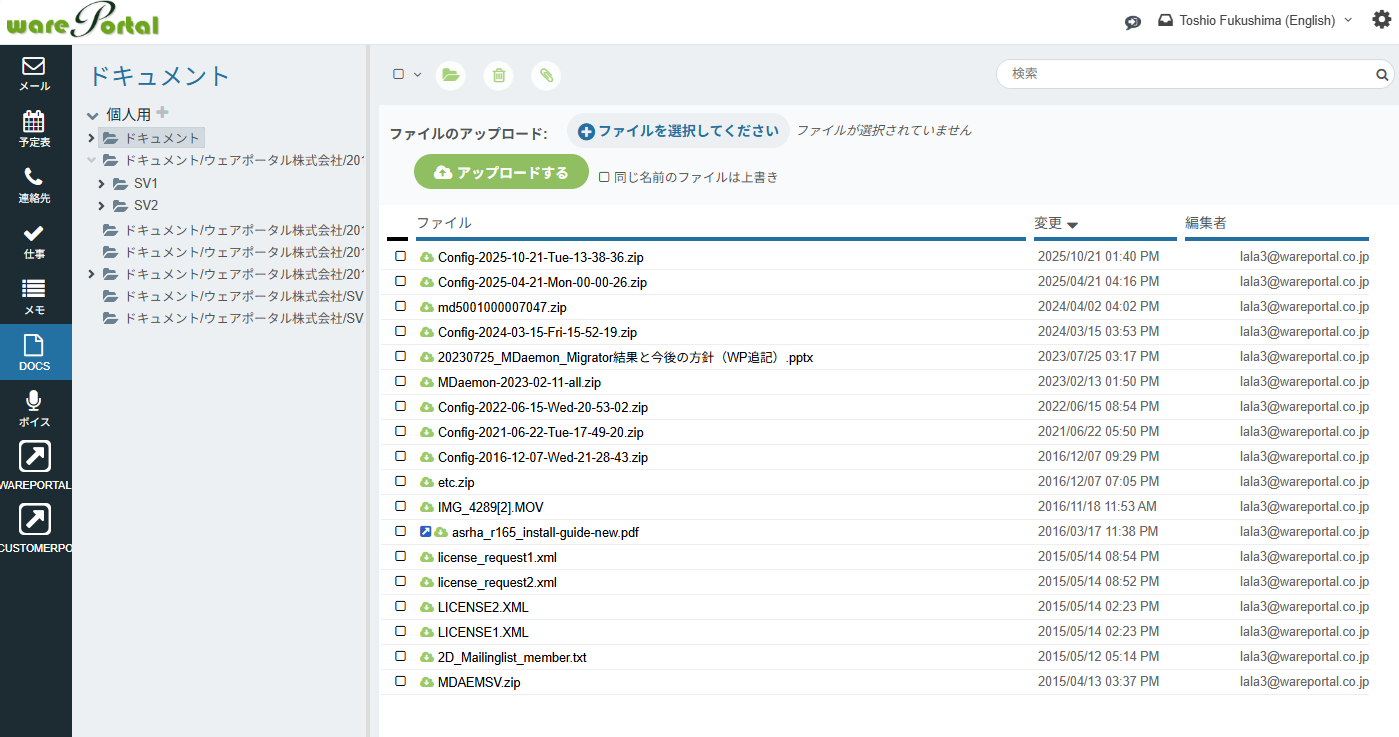Click in the search field
Screen dimensions: 1399x737
pyautogui.click(x=1185, y=74)
